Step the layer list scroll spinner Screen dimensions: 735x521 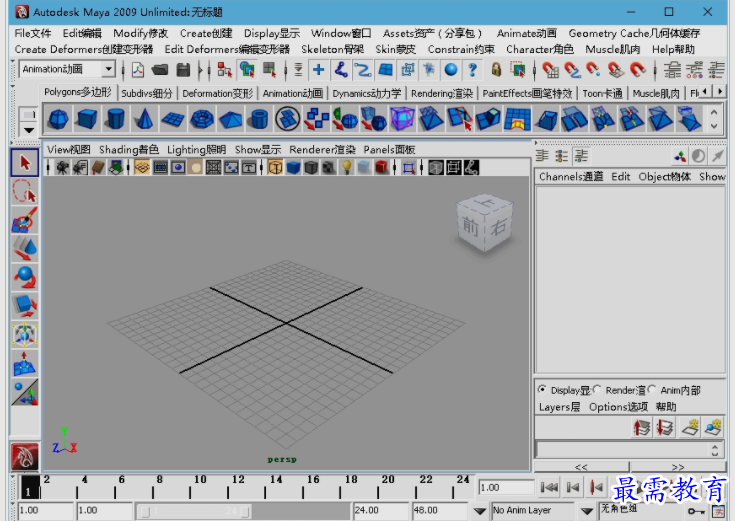click(x=715, y=450)
